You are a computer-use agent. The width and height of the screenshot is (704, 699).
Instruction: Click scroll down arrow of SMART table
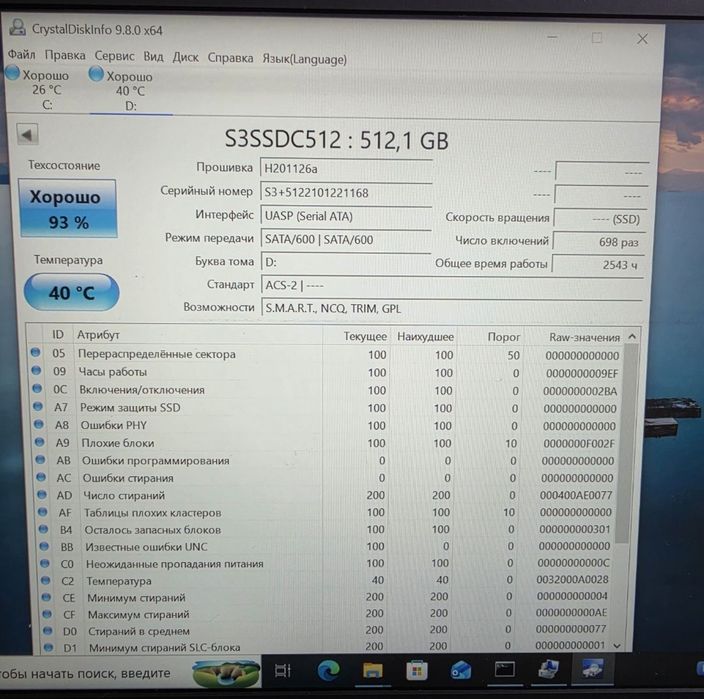(x=617, y=646)
